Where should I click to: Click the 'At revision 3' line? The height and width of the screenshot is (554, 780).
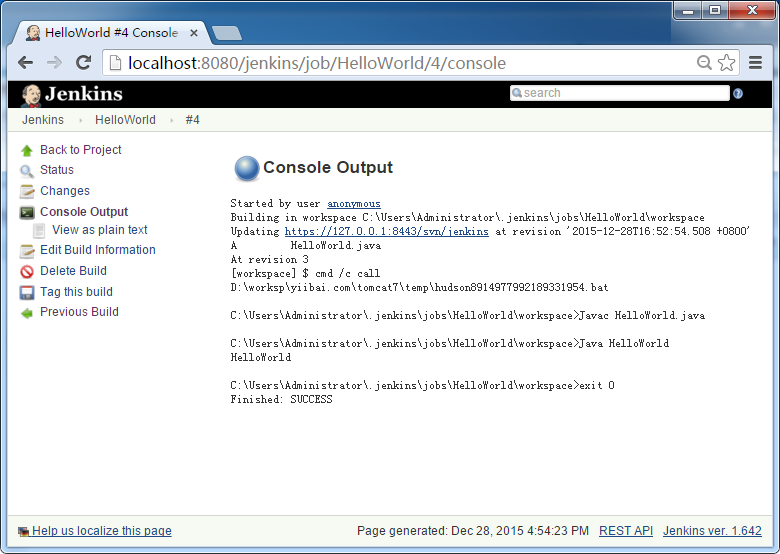pos(269,259)
